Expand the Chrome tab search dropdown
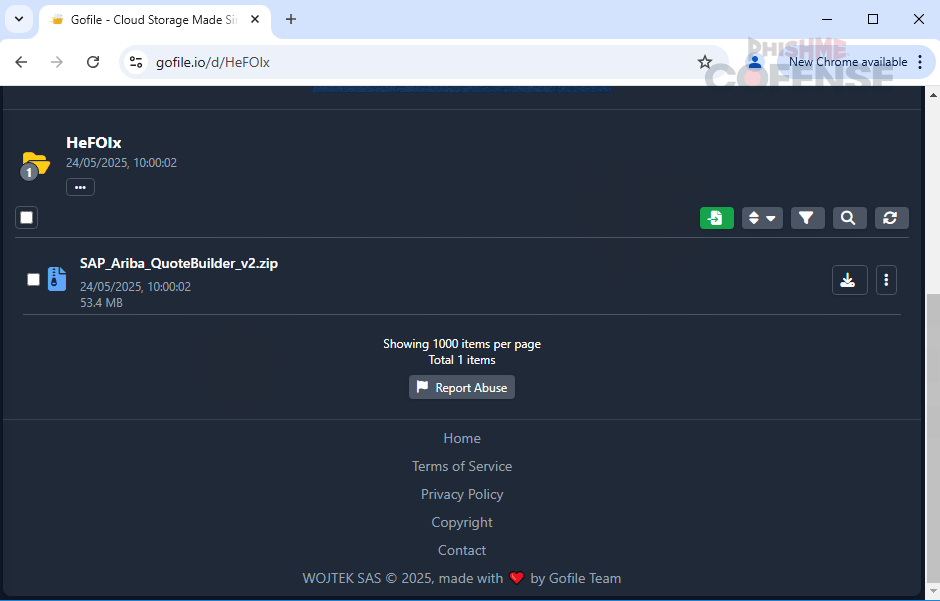The height and width of the screenshot is (601, 940). [18, 19]
